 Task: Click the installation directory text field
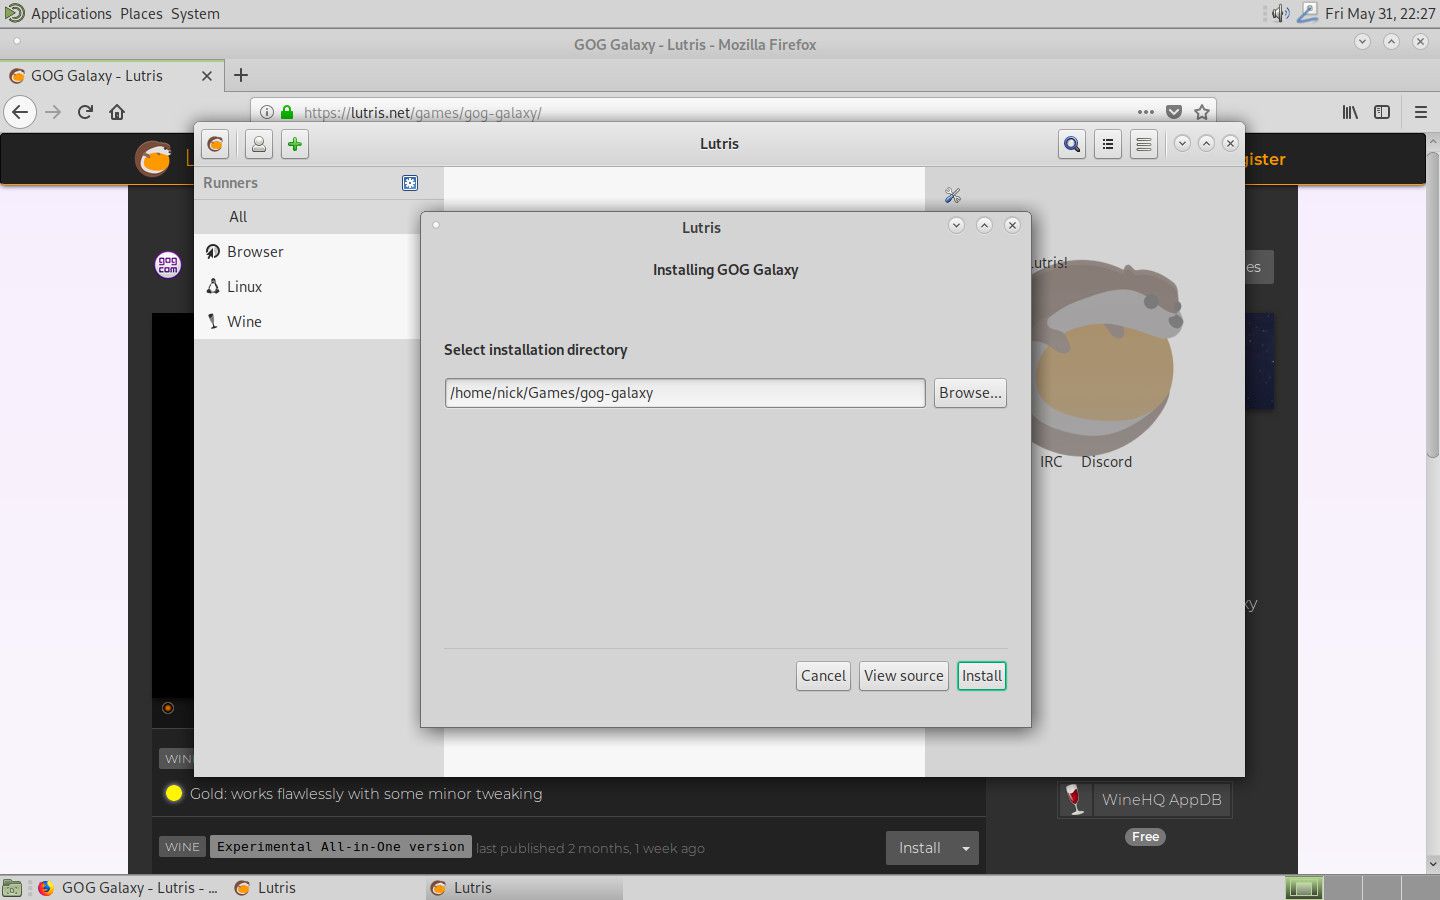(684, 393)
